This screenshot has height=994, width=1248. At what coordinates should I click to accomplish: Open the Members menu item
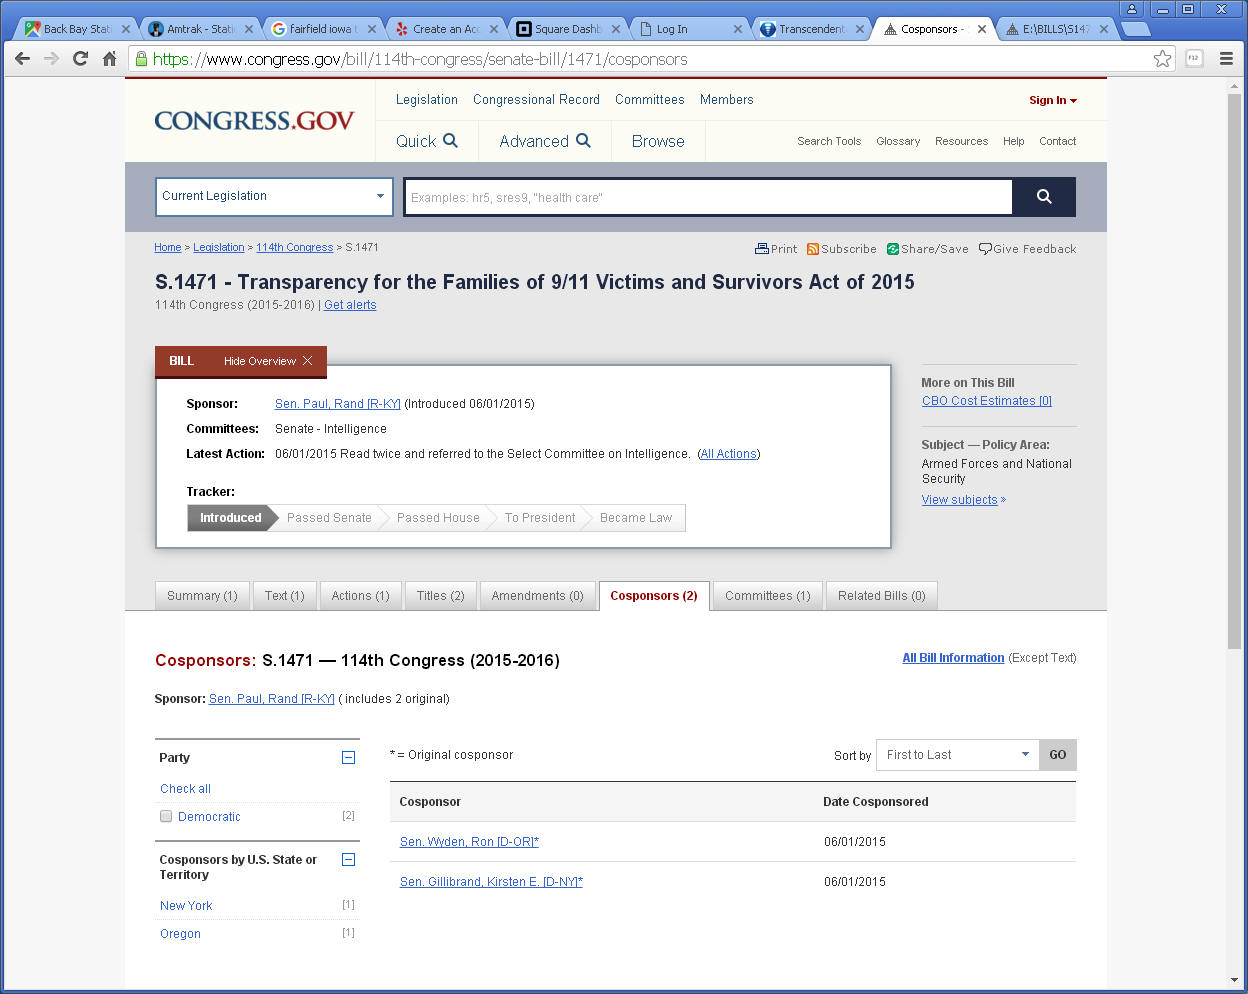coord(727,100)
